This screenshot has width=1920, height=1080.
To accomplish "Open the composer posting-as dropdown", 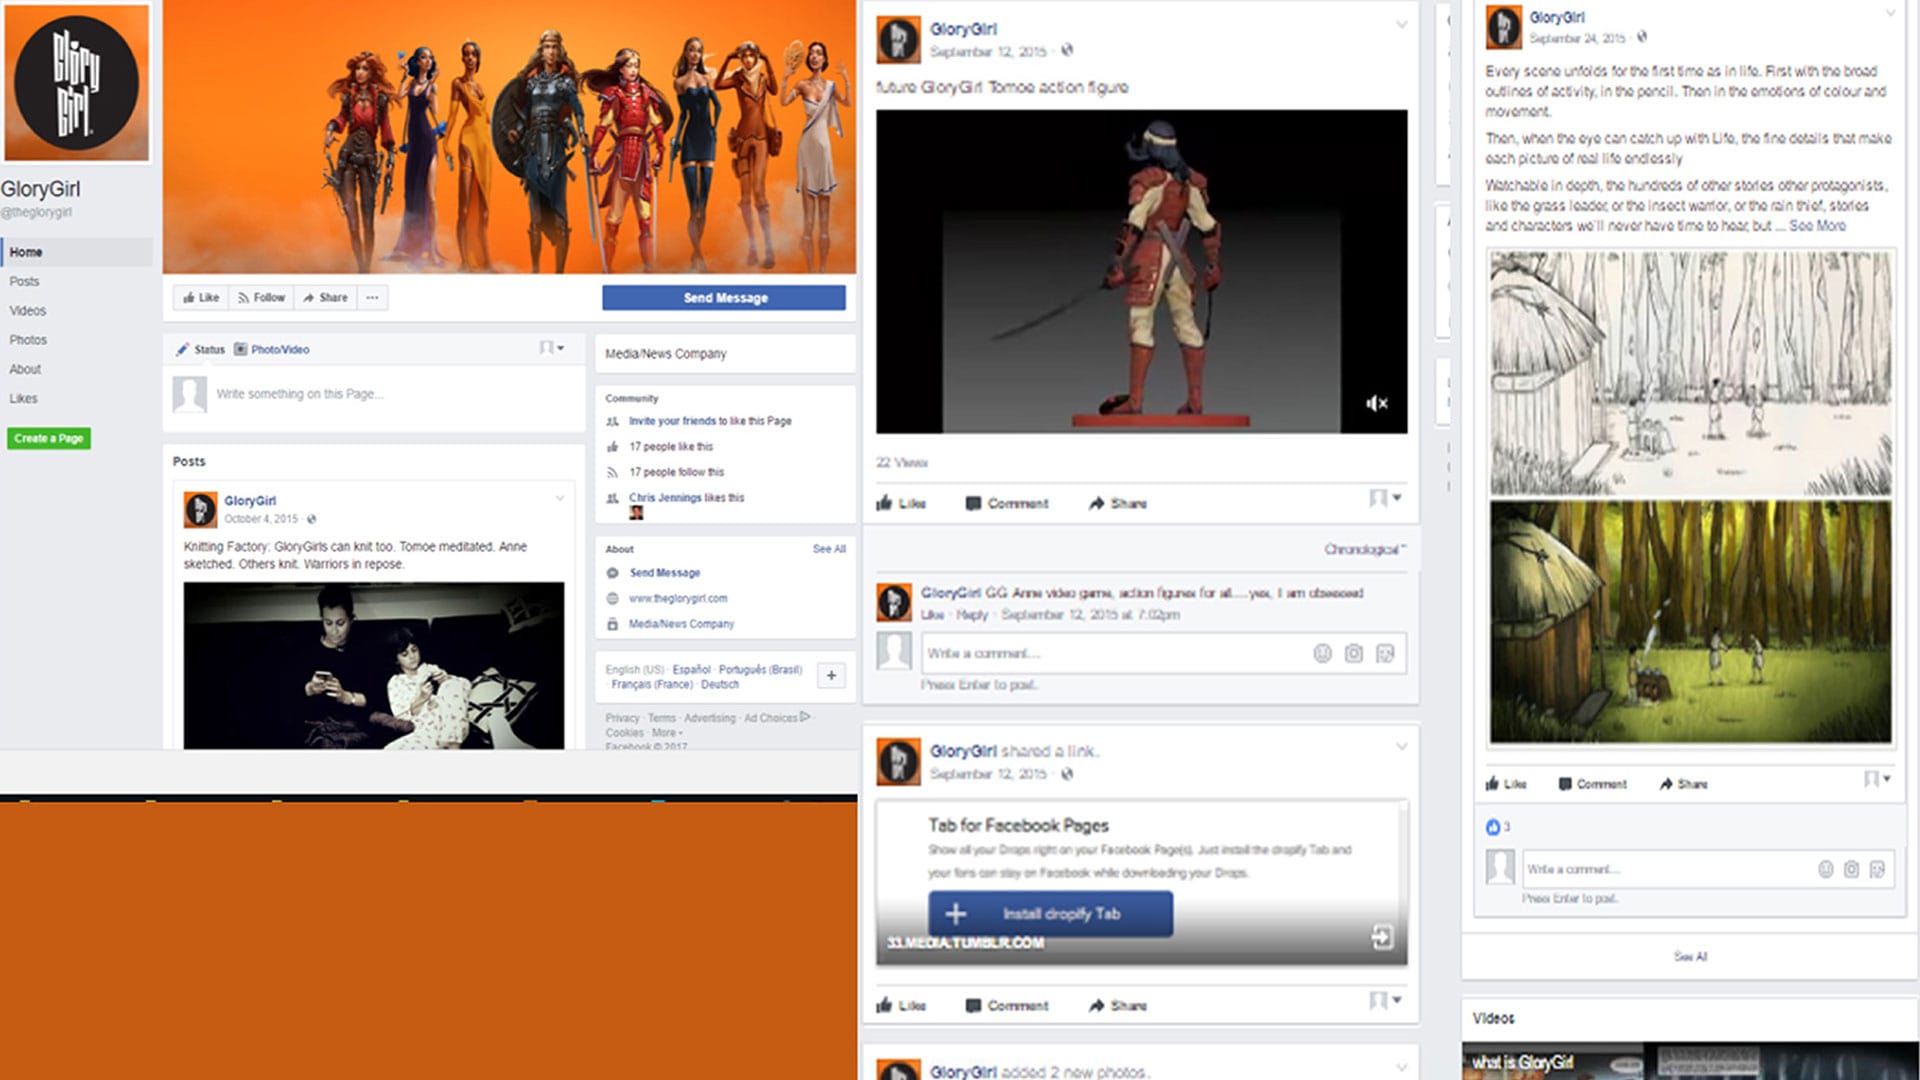I will click(551, 348).
